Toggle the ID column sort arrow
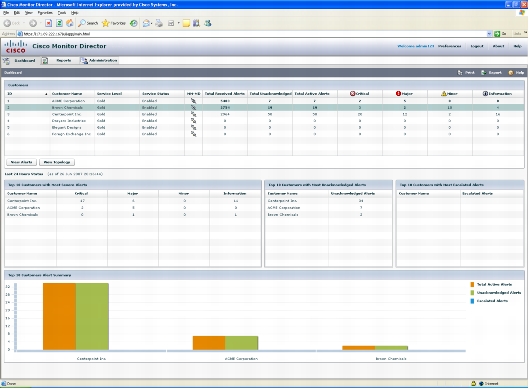This screenshot has height=389, width=530. [46, 94]
